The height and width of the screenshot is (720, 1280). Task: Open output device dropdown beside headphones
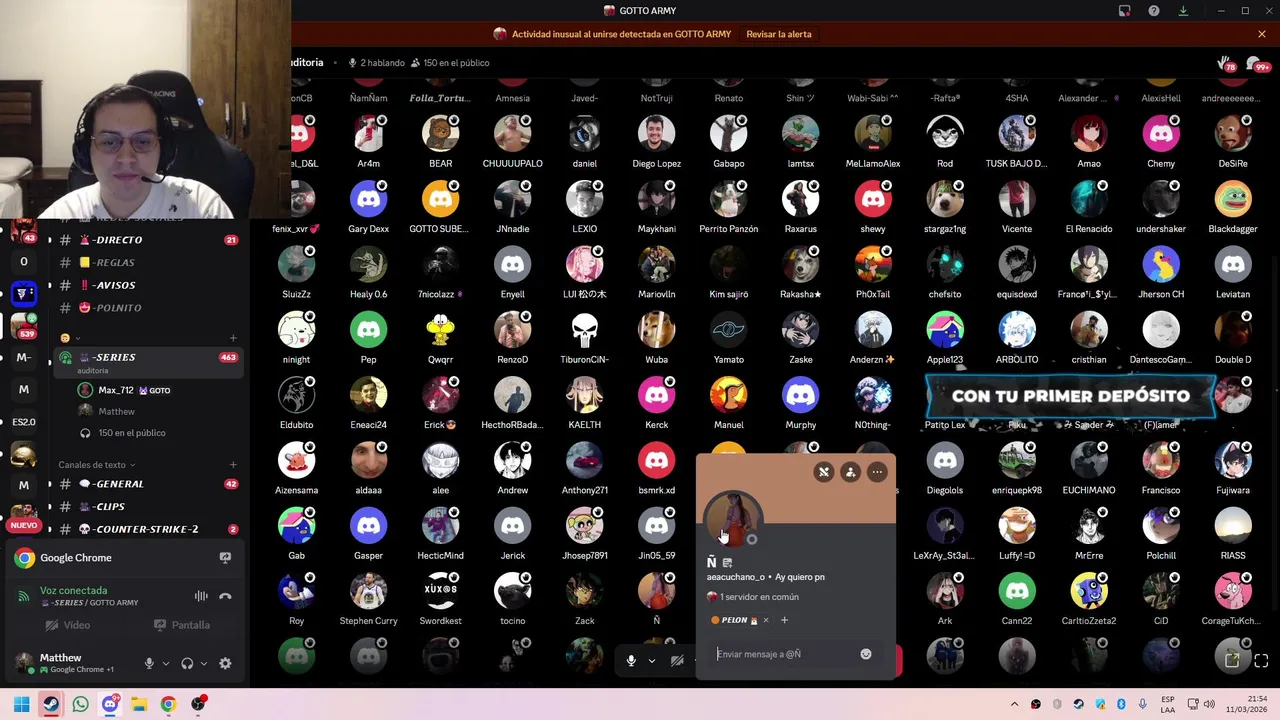[x=203, y=663]
